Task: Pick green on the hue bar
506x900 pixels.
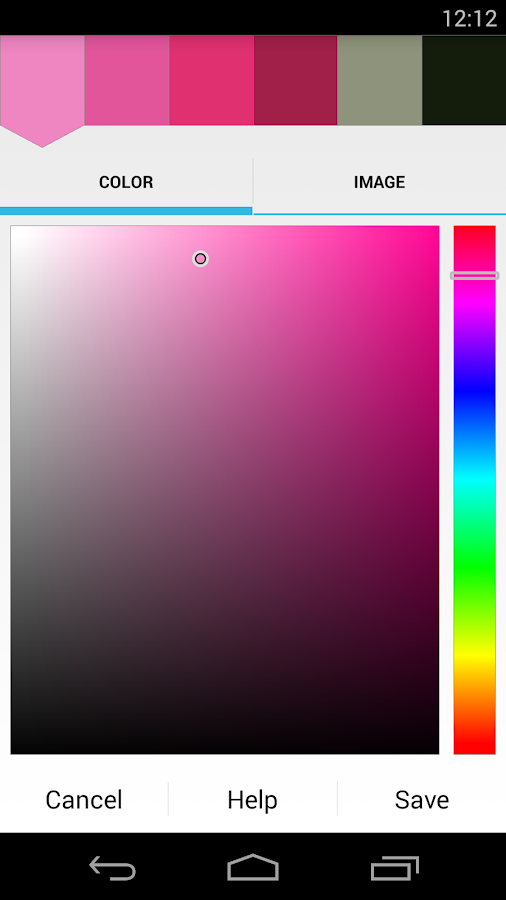Action: point(474,568)
